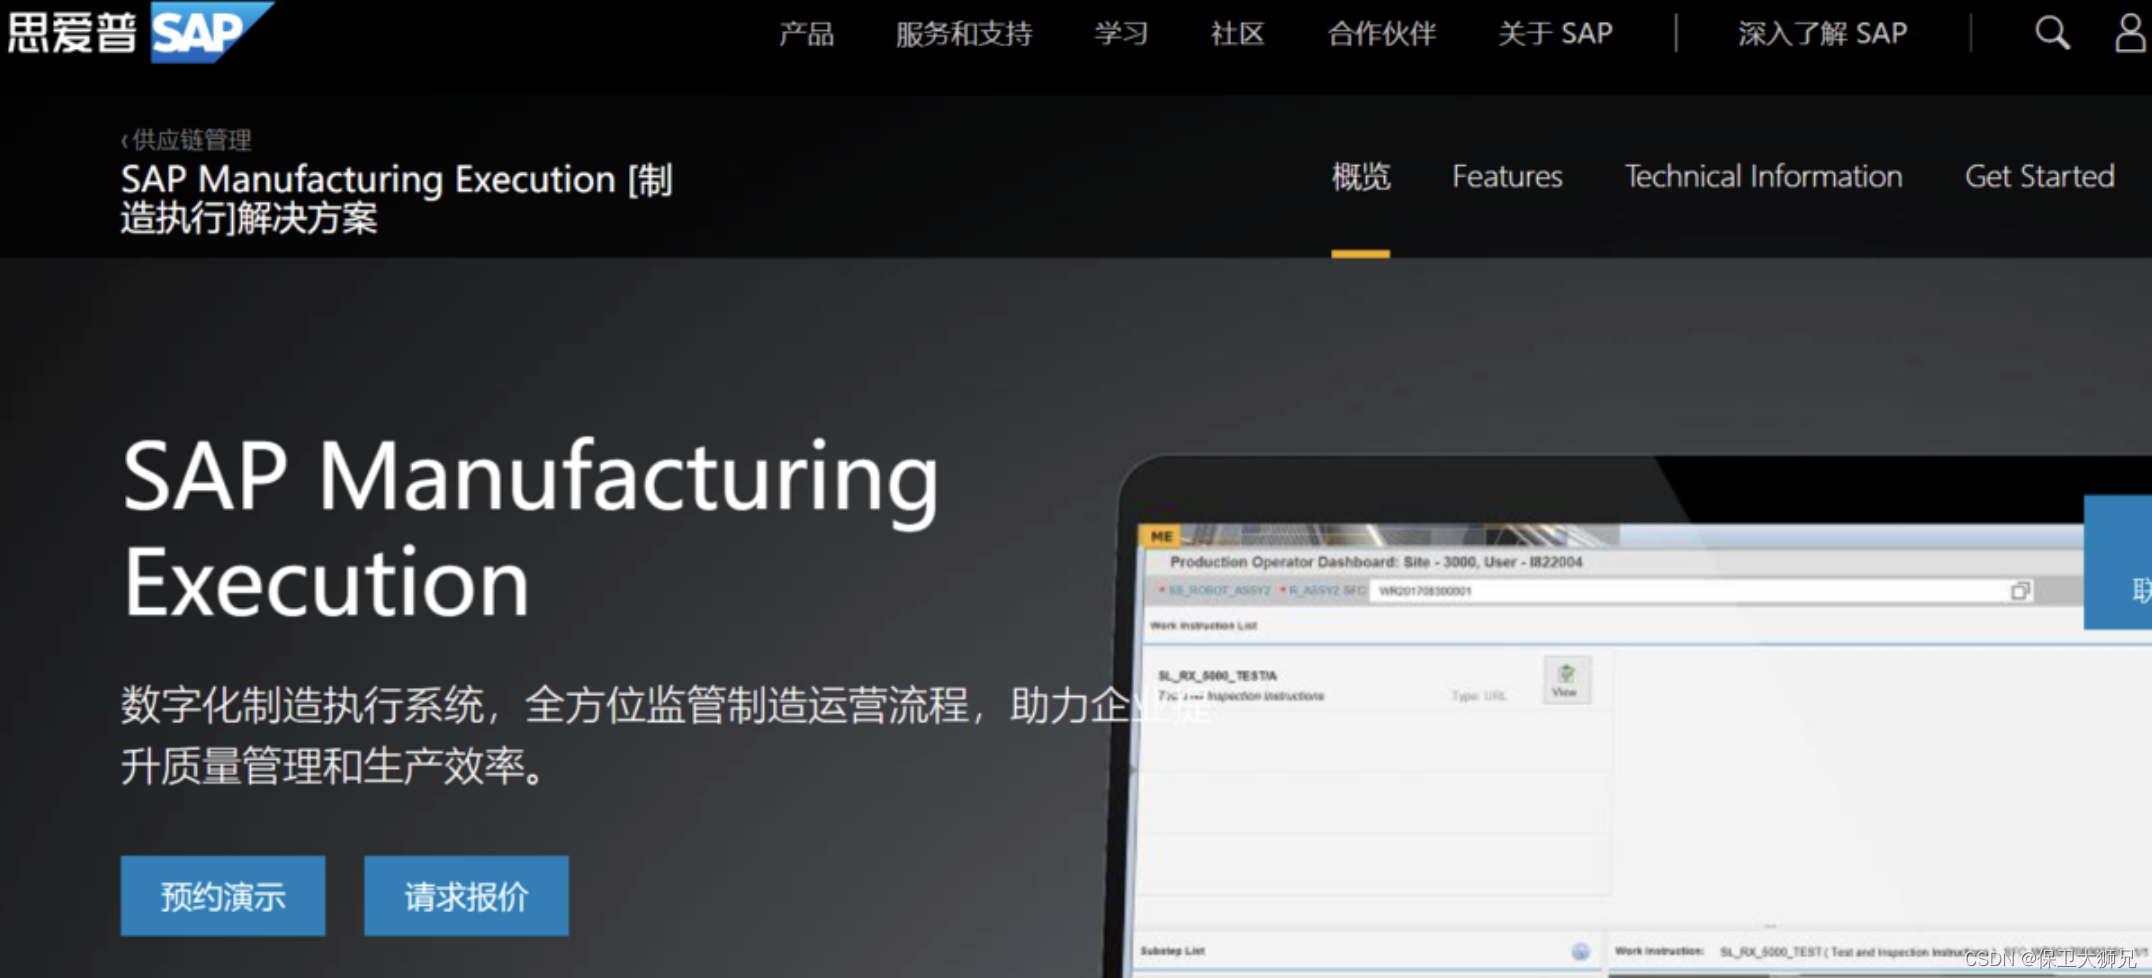This screenshot has height=978, width=2152.
Task: Open the 社区 navigation item
Action: coord(1238,34)
